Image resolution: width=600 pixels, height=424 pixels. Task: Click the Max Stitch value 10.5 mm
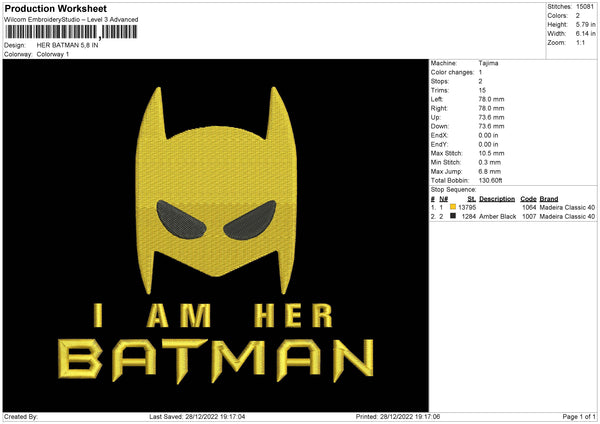(x=491, y=153)
